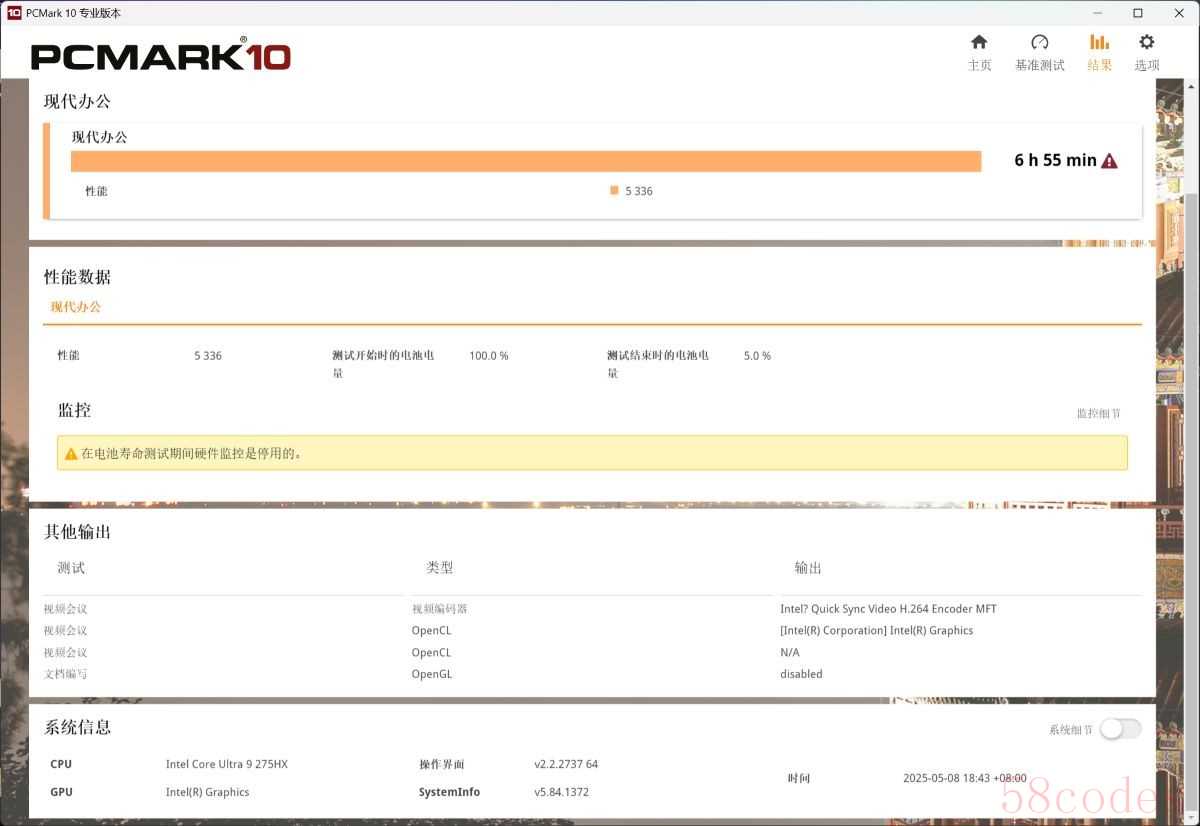Click the warning triangle beside 6 h 55 min

[x=1109, y=161]
